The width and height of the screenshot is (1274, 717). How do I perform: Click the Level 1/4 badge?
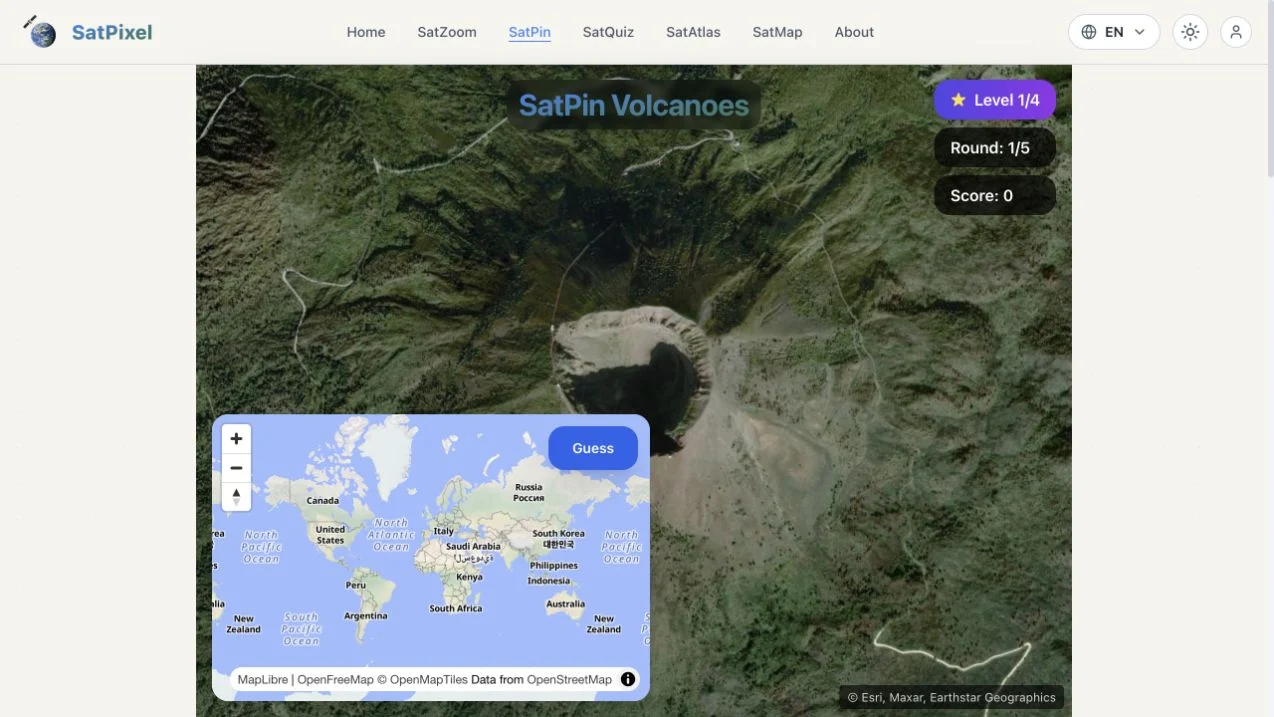[x=995, y=100]
